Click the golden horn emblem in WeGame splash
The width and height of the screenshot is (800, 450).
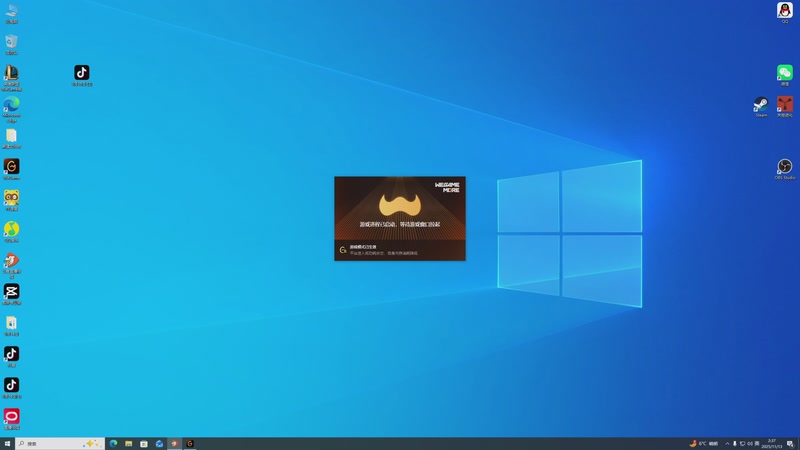pos(399,205)
